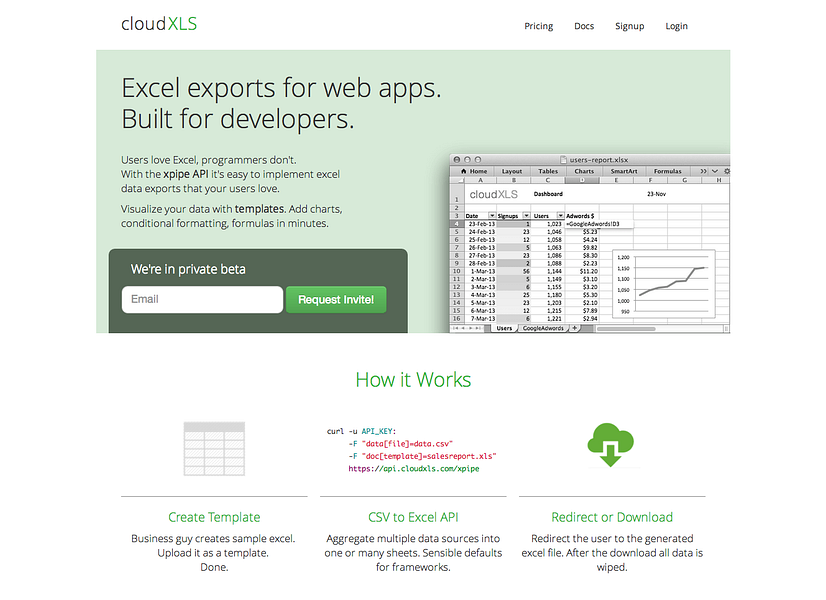
Task: Click the ribbon overflow chevron icon
Action: pos(703,171)
